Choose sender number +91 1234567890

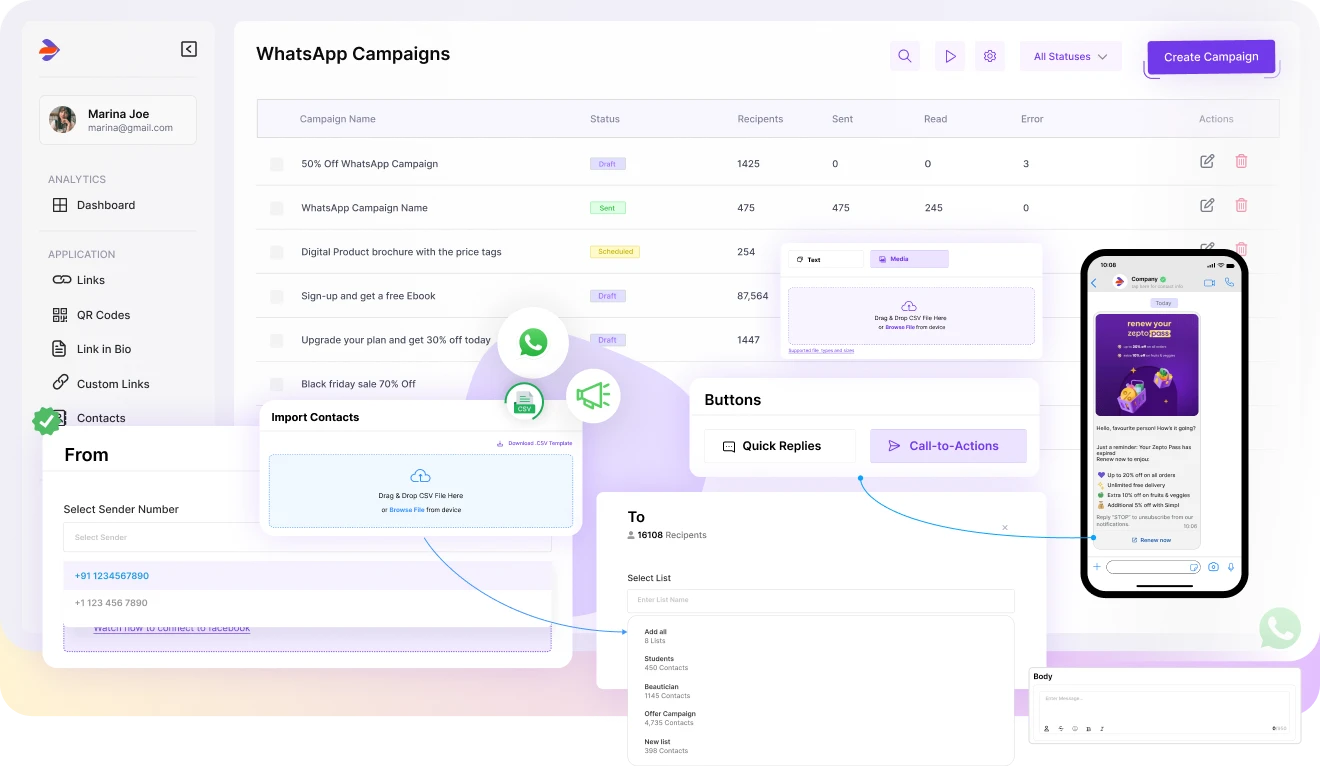(x=307, y=576)
